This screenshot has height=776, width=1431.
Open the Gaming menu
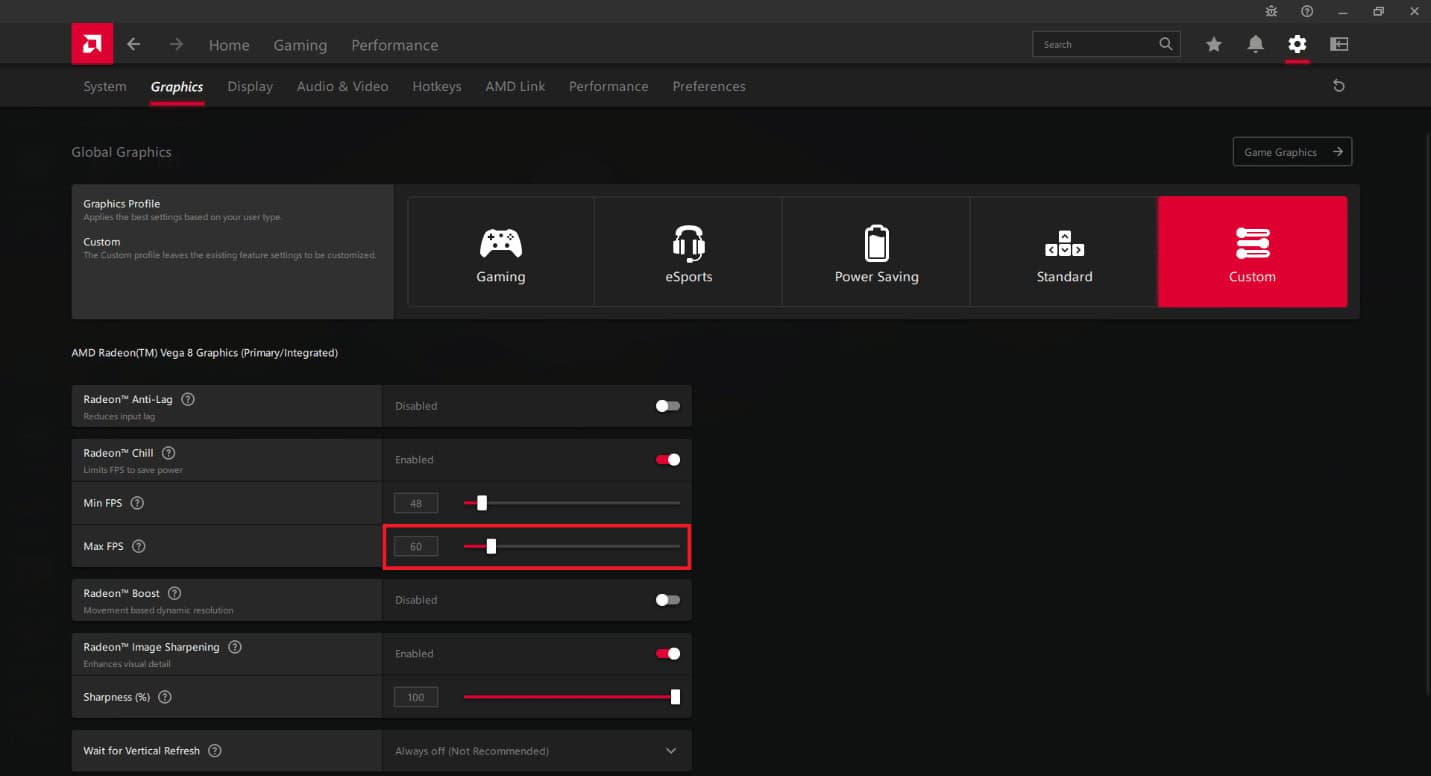click(300, 45)
